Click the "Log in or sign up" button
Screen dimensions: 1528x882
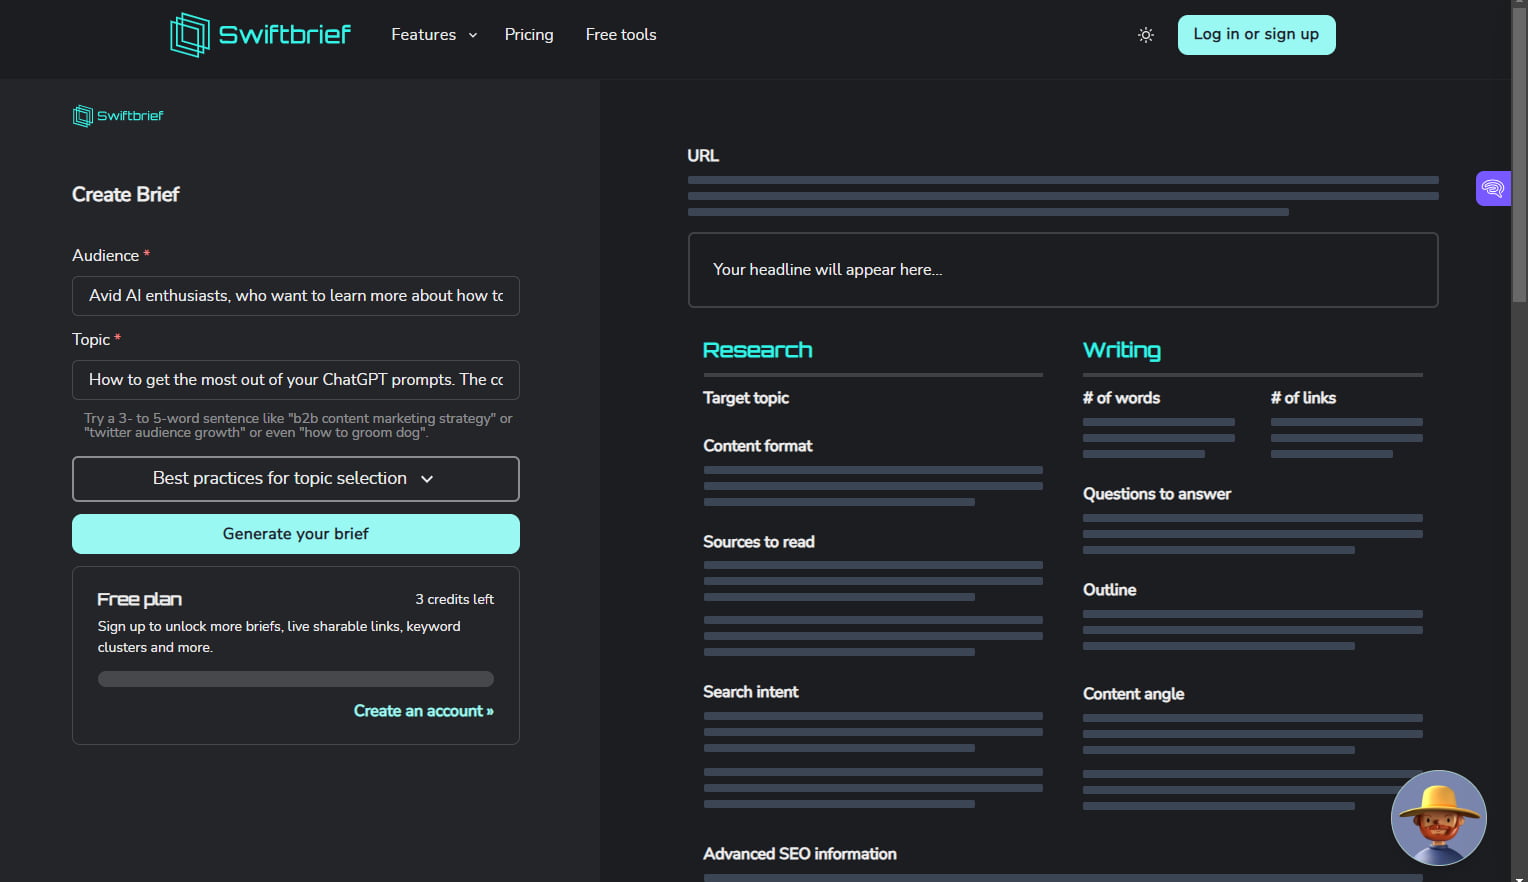tap(1256, 34)
